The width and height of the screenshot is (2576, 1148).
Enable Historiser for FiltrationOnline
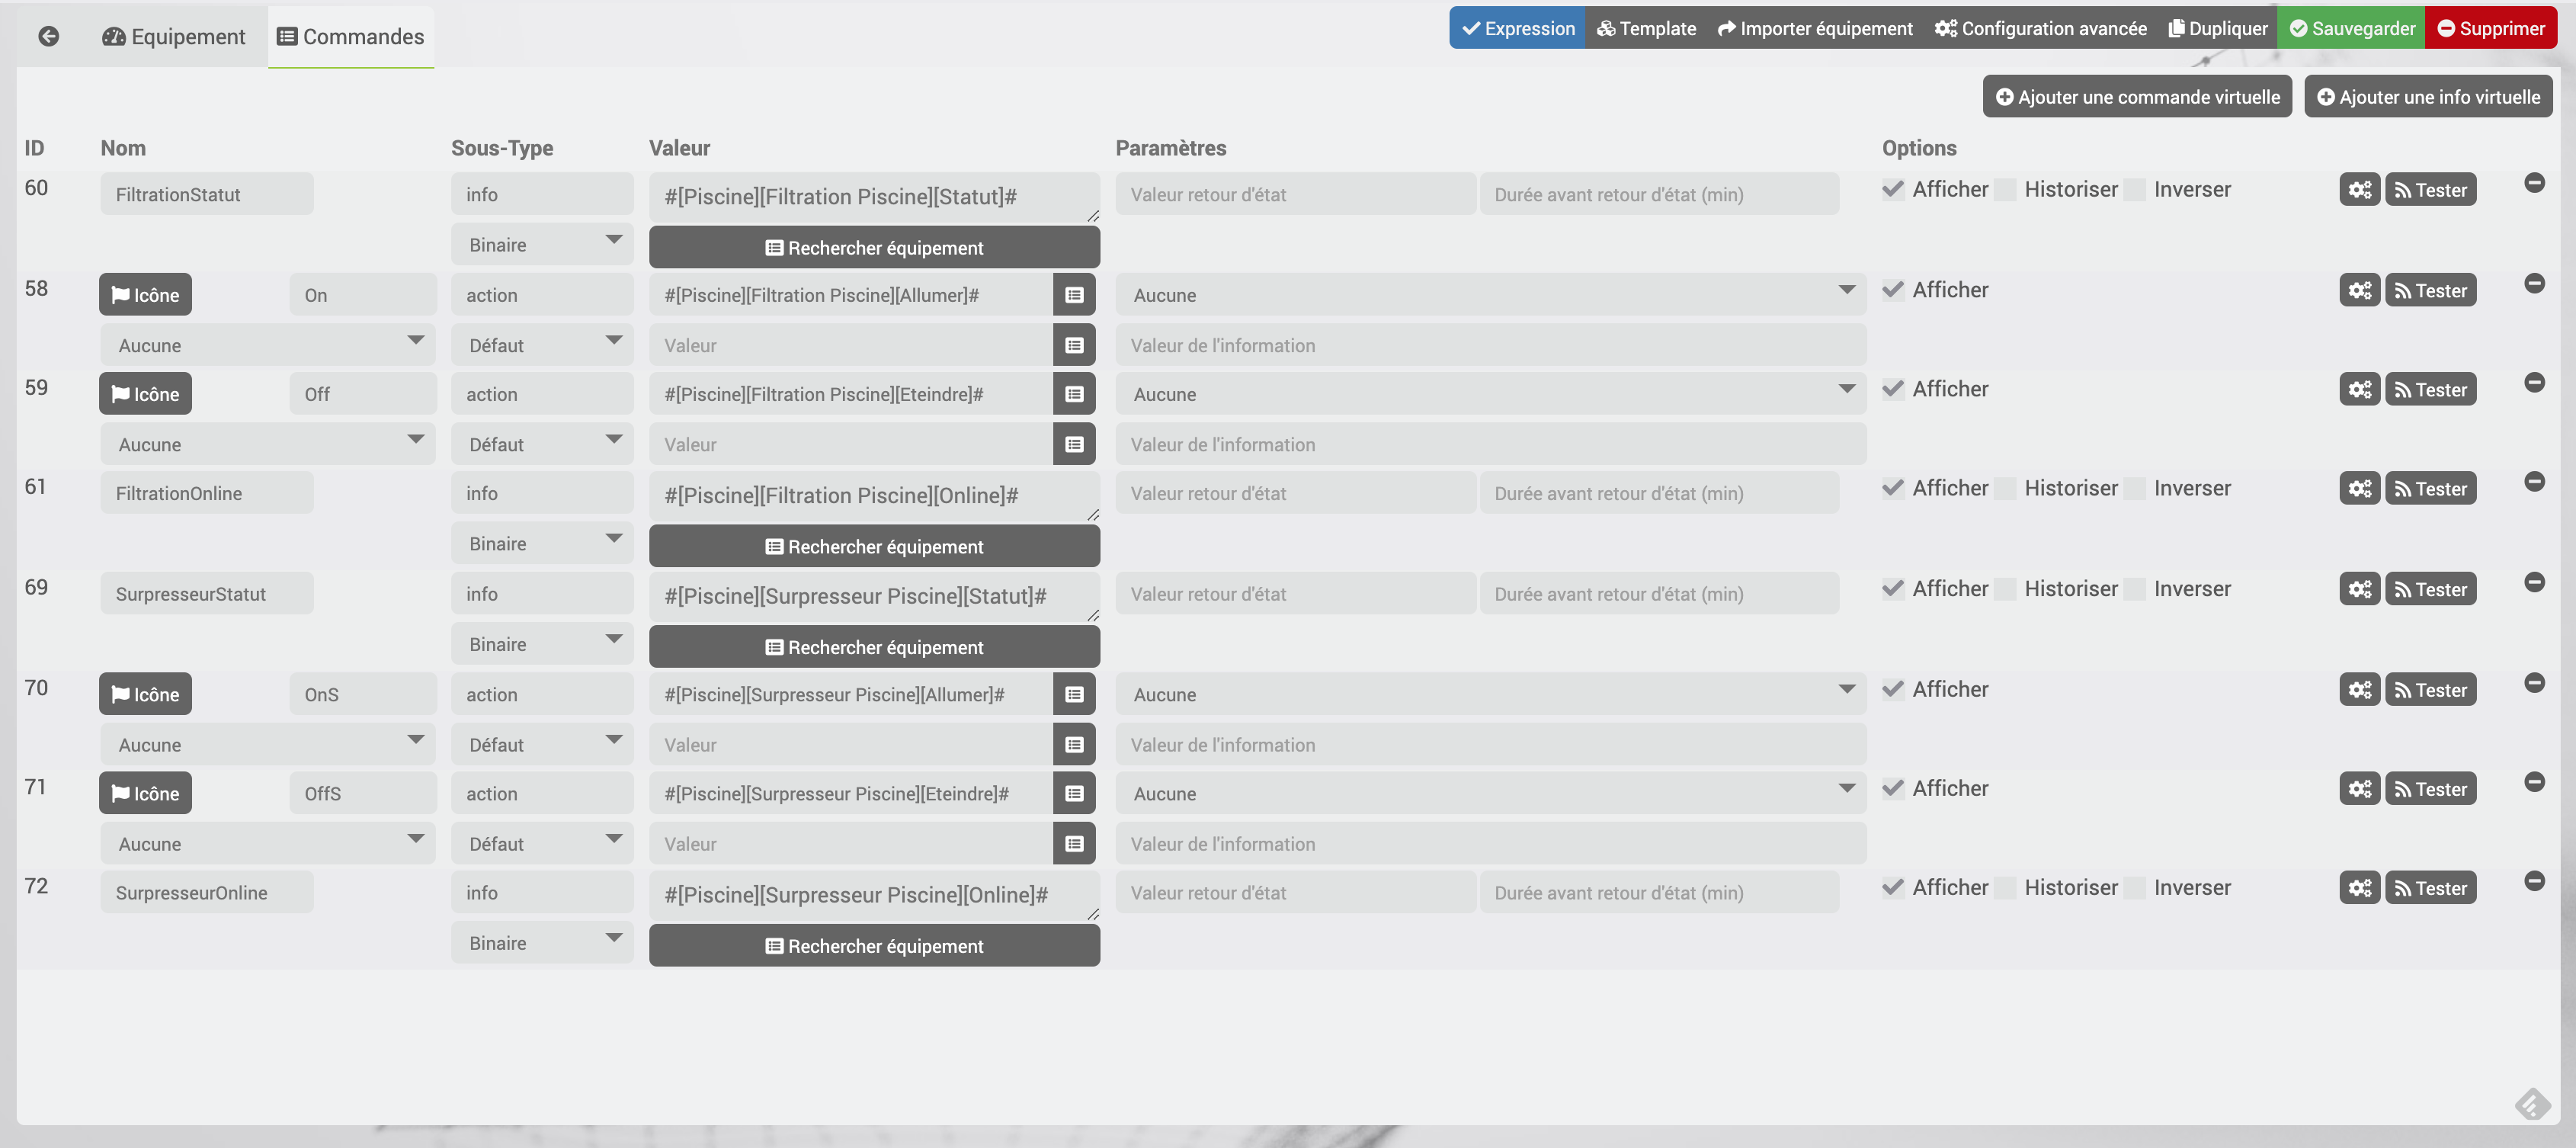[2005, 488]
